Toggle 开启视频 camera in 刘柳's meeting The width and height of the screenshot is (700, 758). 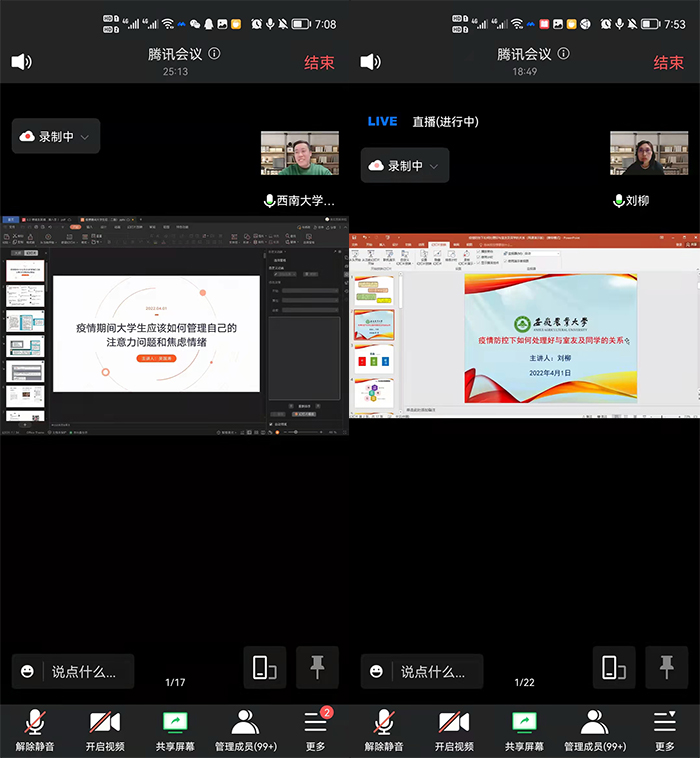pos(454,730)
